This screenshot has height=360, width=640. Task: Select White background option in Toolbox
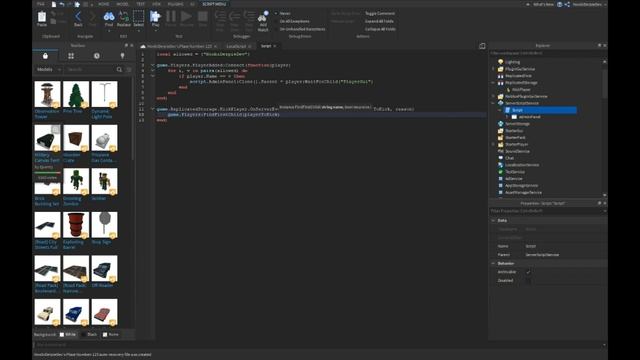pyautogui.click(x=68, y=335)
